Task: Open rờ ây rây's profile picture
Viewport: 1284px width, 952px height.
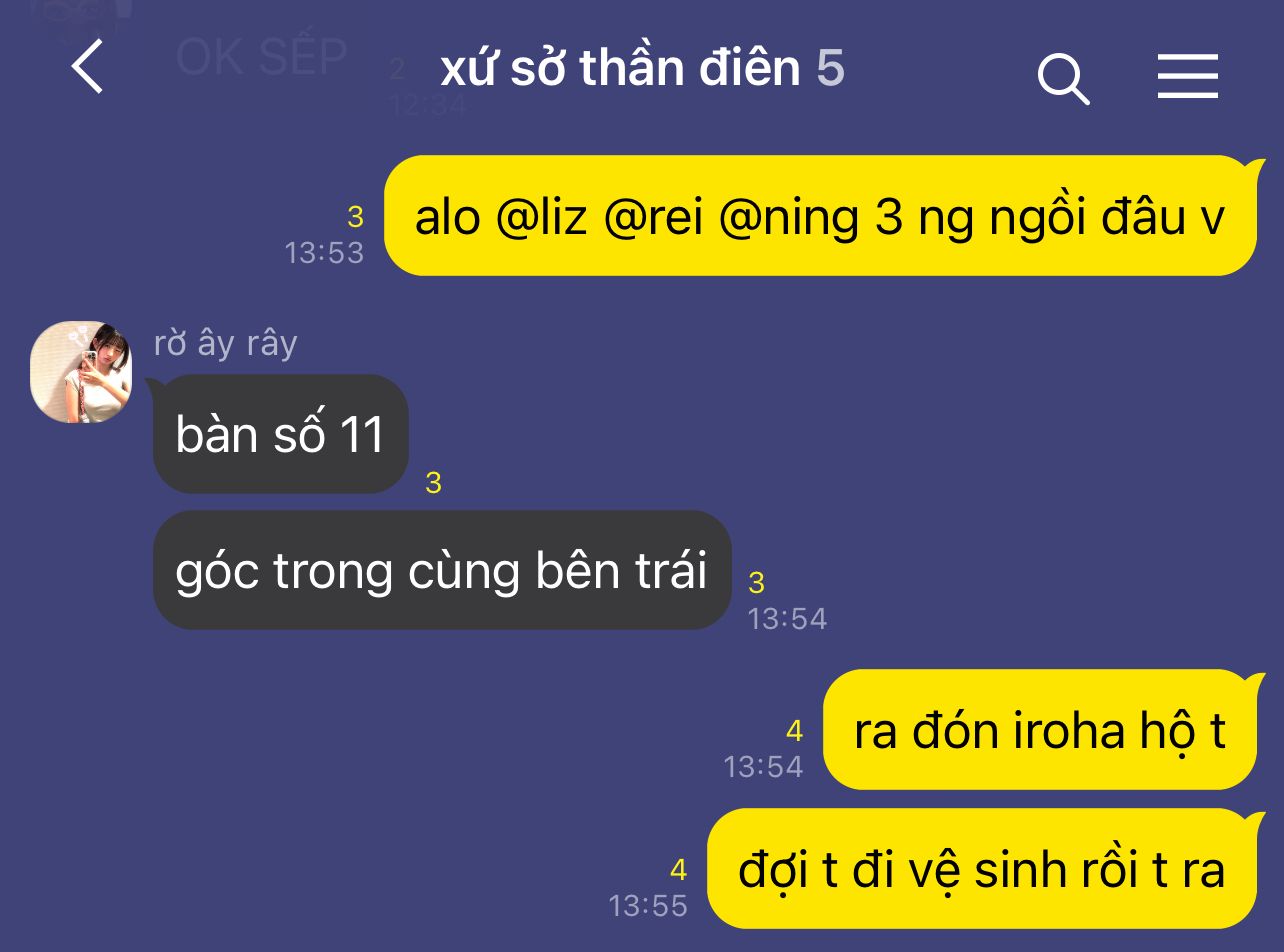Action: click(81, 372)
